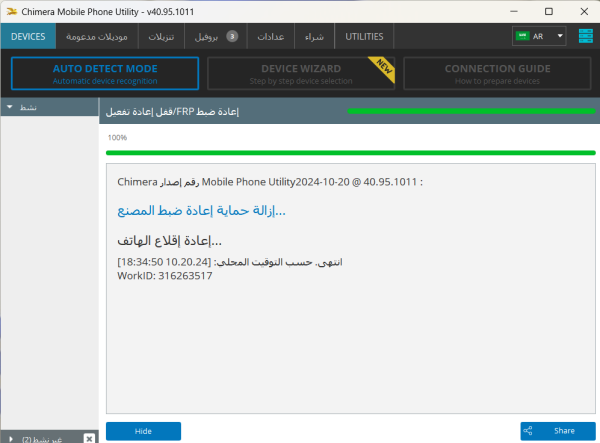This screenshot has width=600, height=443.
Task: Click the 100% progress label
Action: pos(117,137)
